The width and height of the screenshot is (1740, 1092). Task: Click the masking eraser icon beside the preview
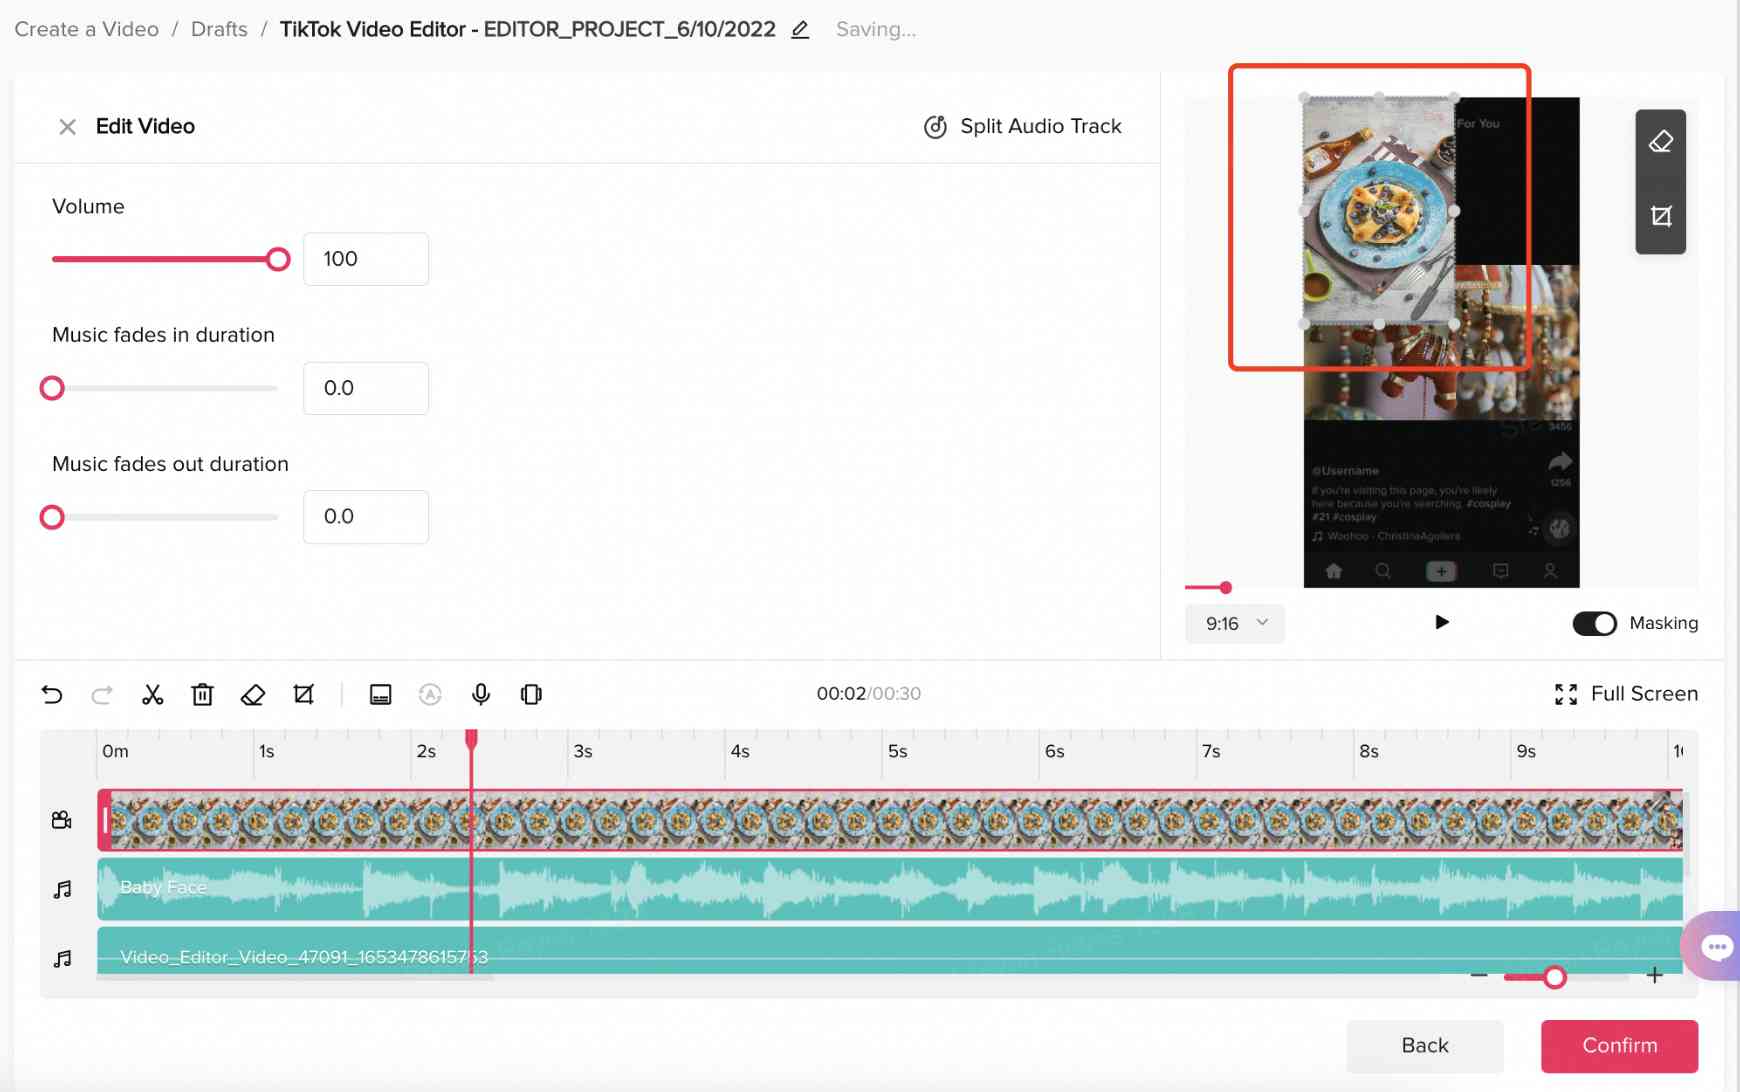click(1660, 142)
